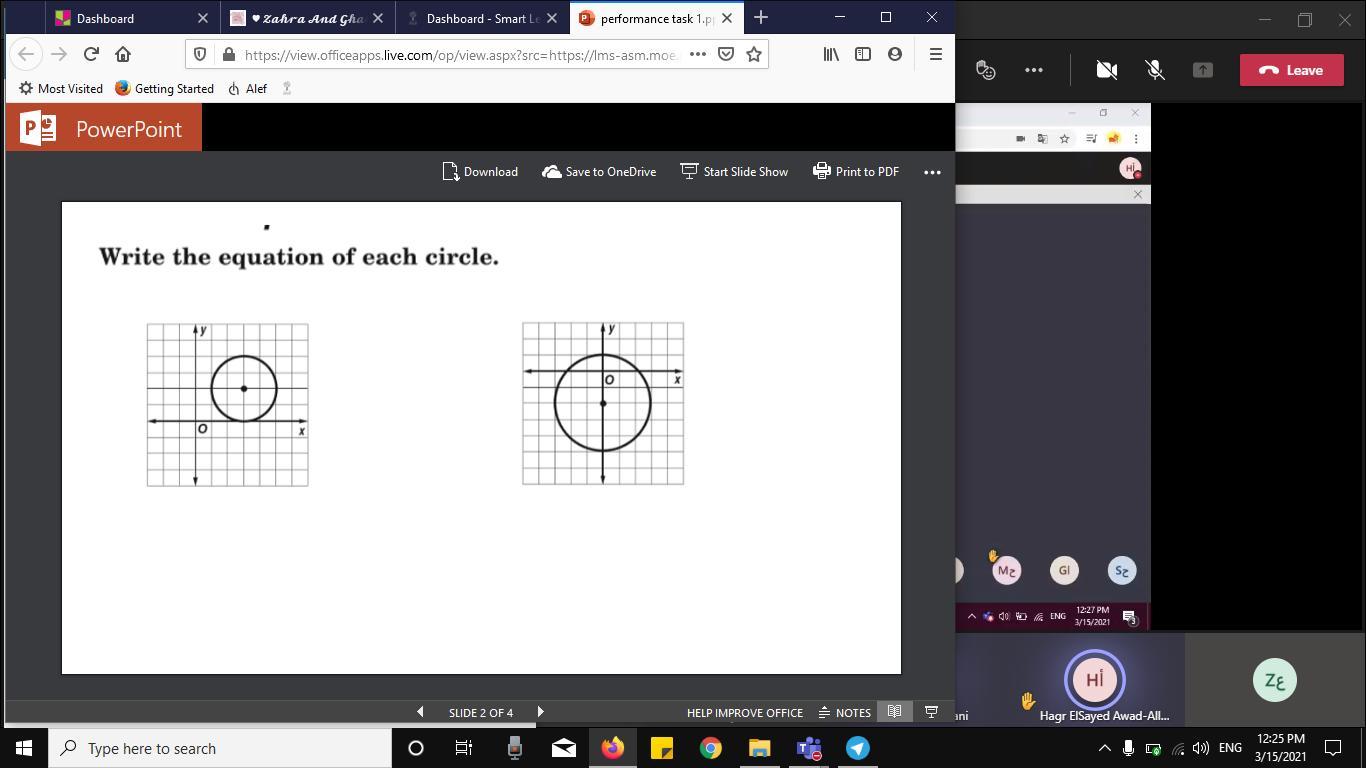Save presentation to OneDrive
This screenshot has height=768, width=1366.
(599, 172)
